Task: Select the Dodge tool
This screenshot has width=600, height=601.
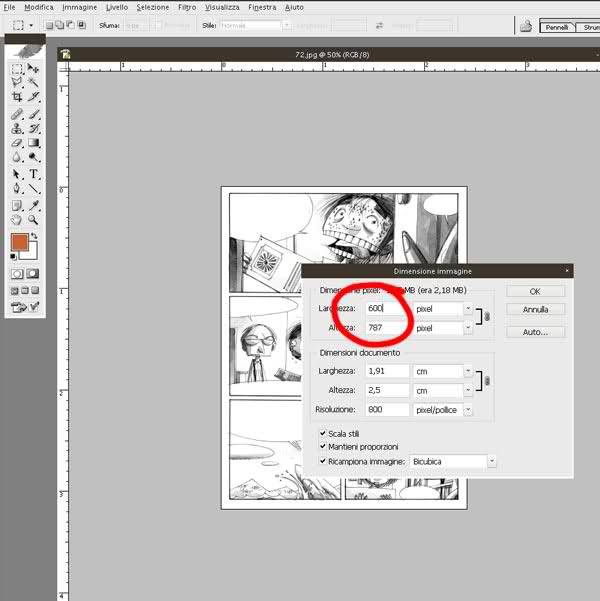Action: click(x=33, y=157)
